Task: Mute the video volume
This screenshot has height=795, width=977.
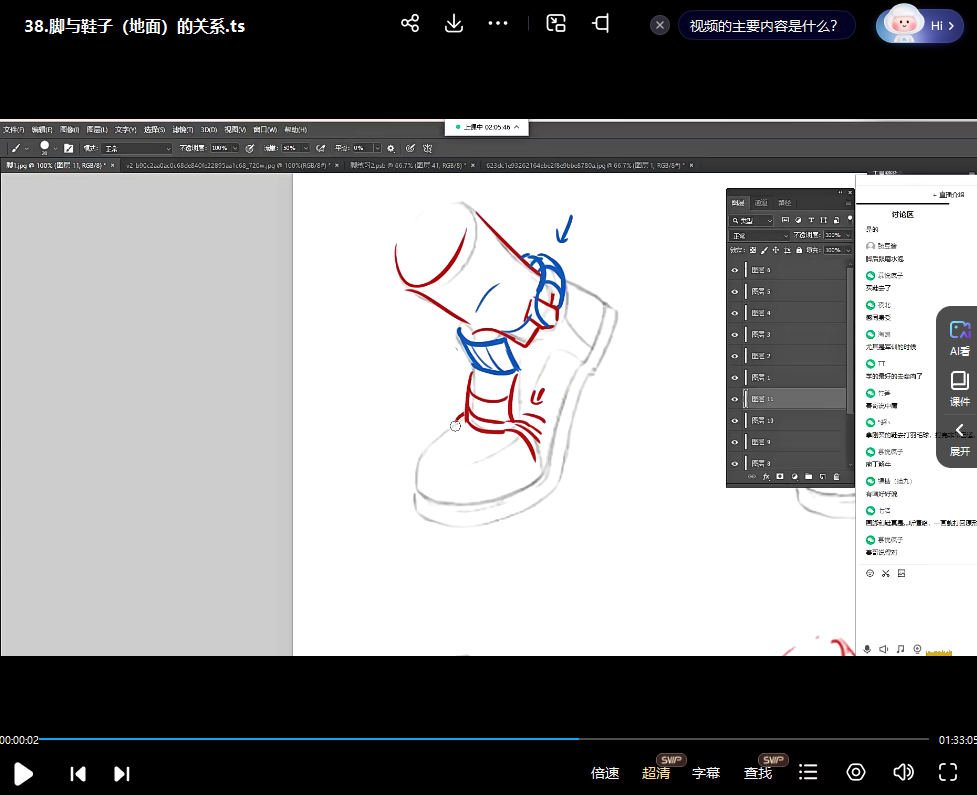Action: tap(903, 772)
